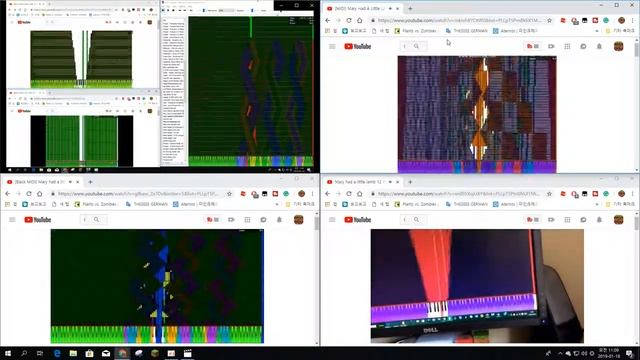640x360 pixels.
Task: Open the Plants vs. Zombies bookmark in the bottom-right window
Action: [416, 204]
